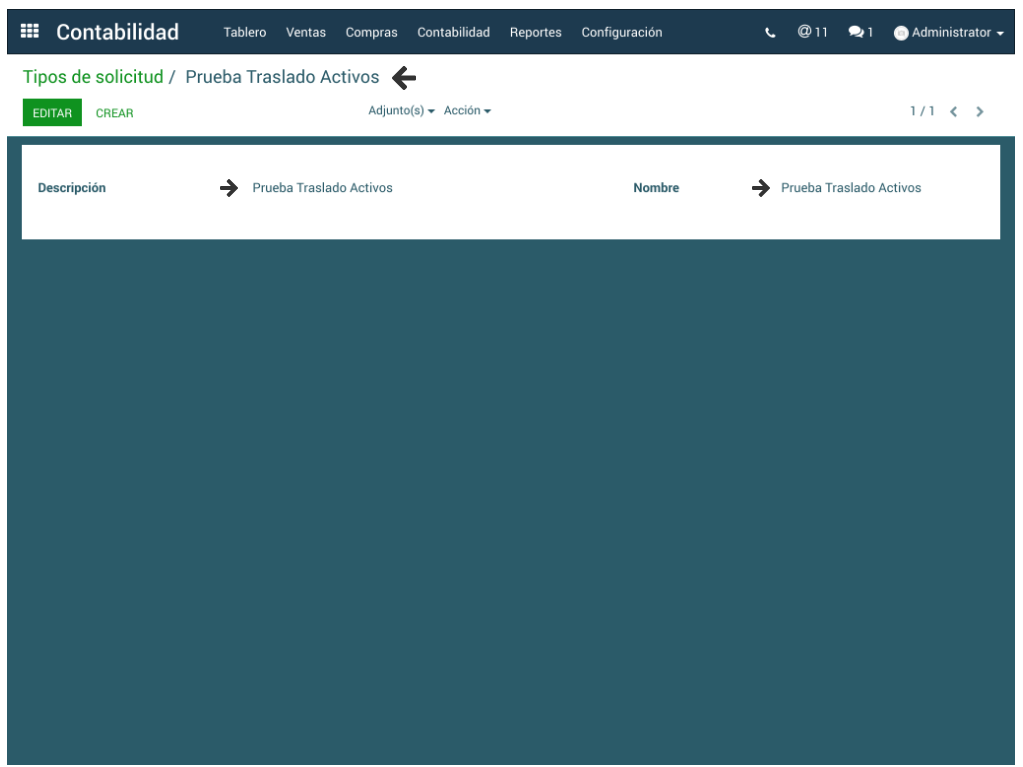Expand the Adjunto(s) dropdown
The height and width of the screenshot is (767, 1023).
click(x=401, y=111)
